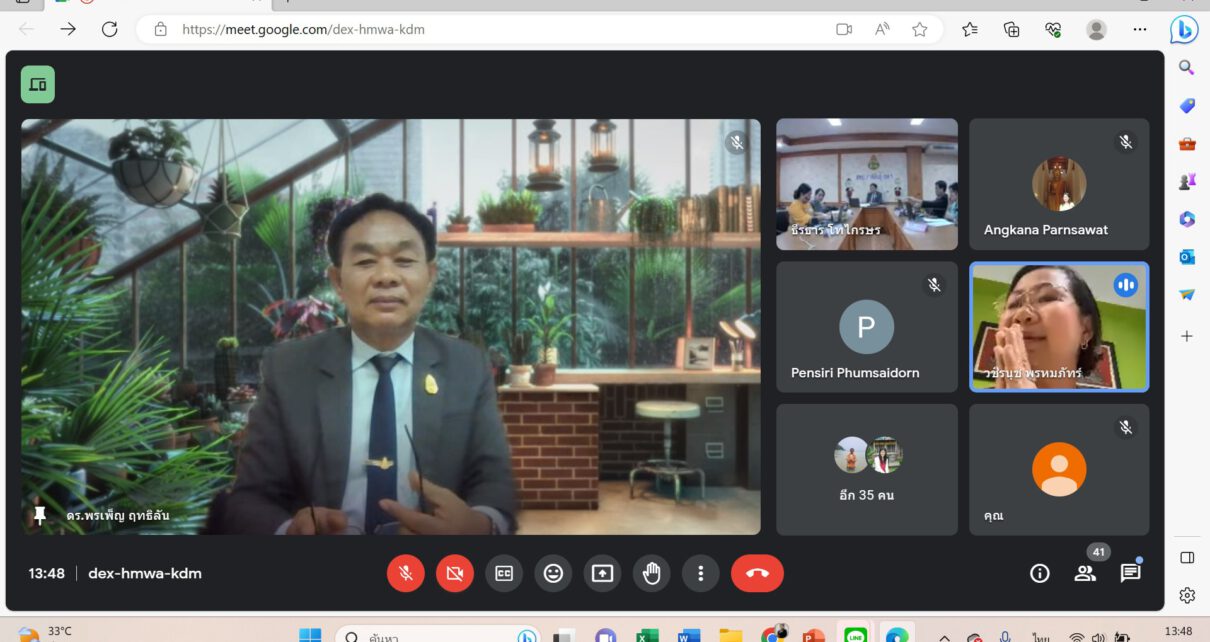This screenshot has width=1210, height=642.
Task: Open the chat with everyone panel
Action: (1130, 573)
